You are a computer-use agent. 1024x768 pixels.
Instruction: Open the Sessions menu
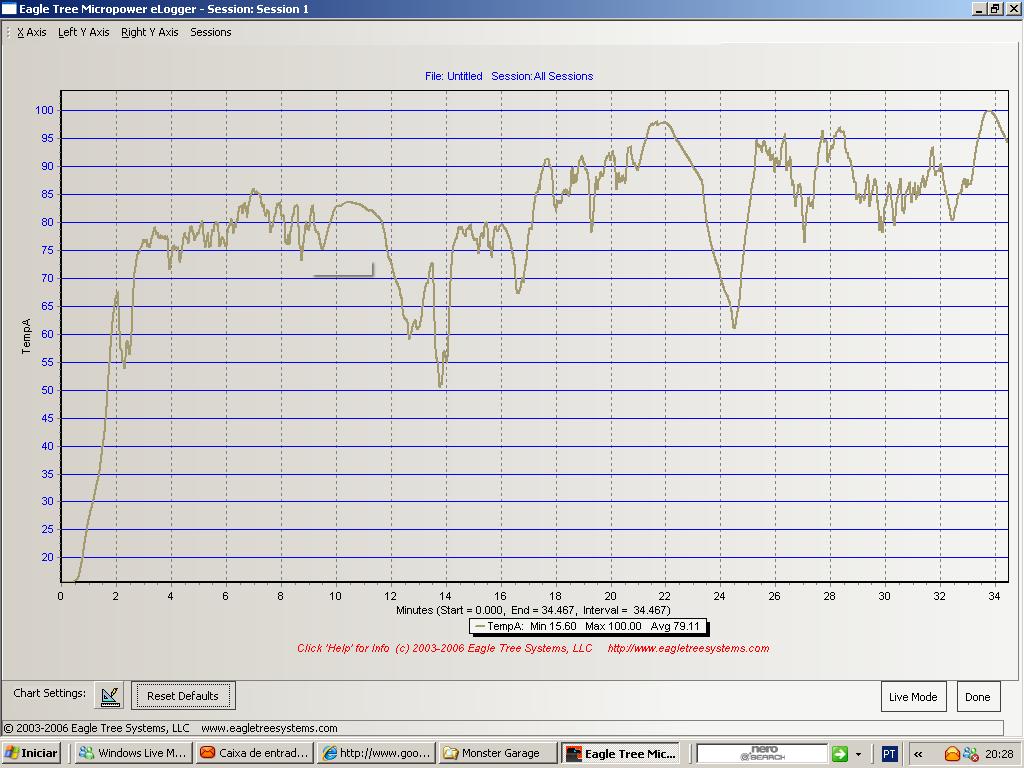(211, 32)
